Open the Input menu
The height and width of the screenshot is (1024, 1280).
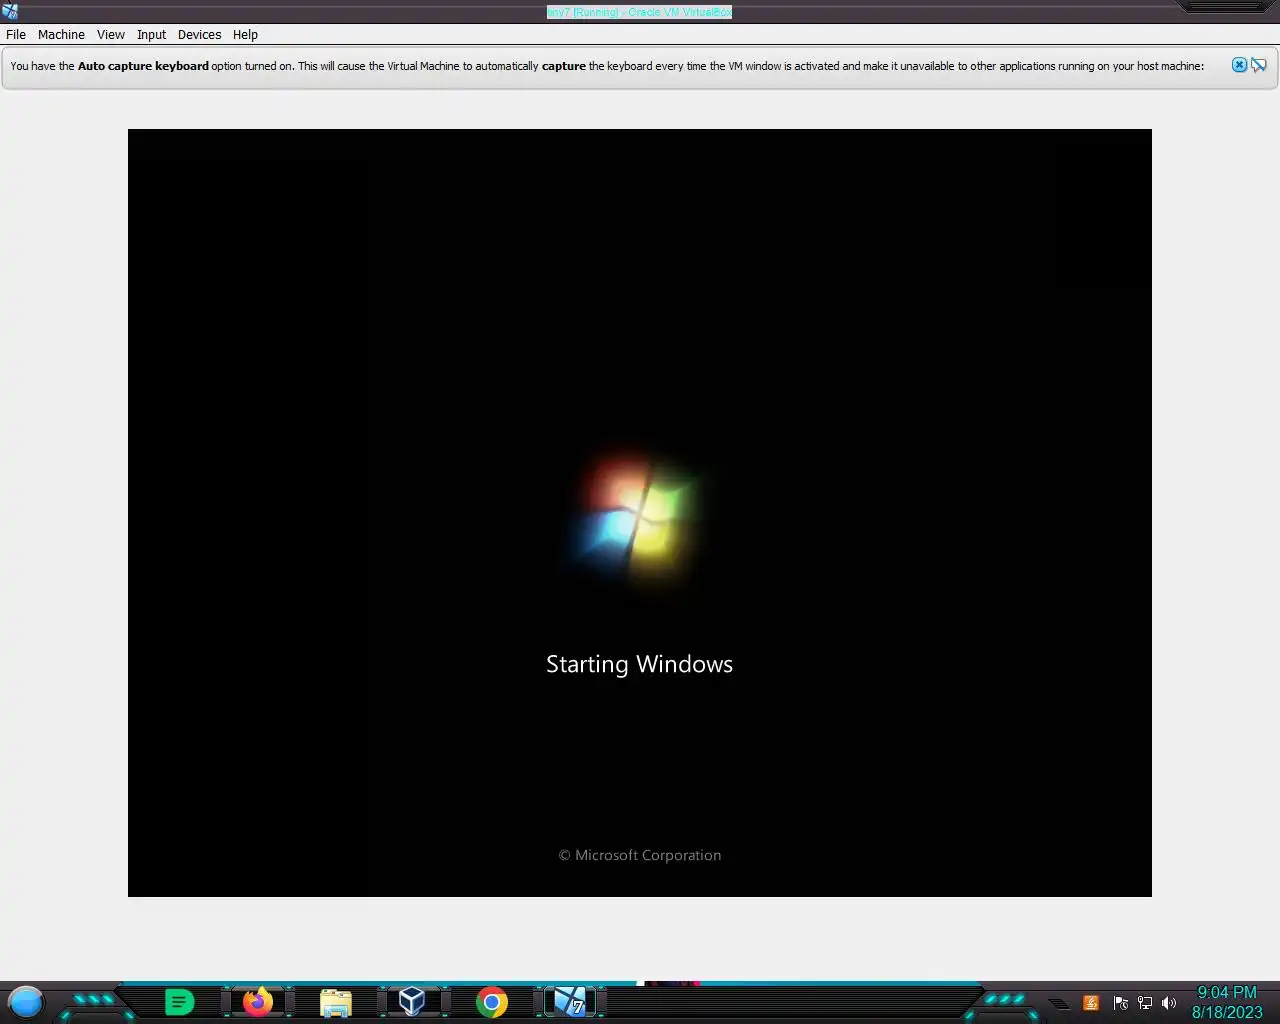(151, 34)
